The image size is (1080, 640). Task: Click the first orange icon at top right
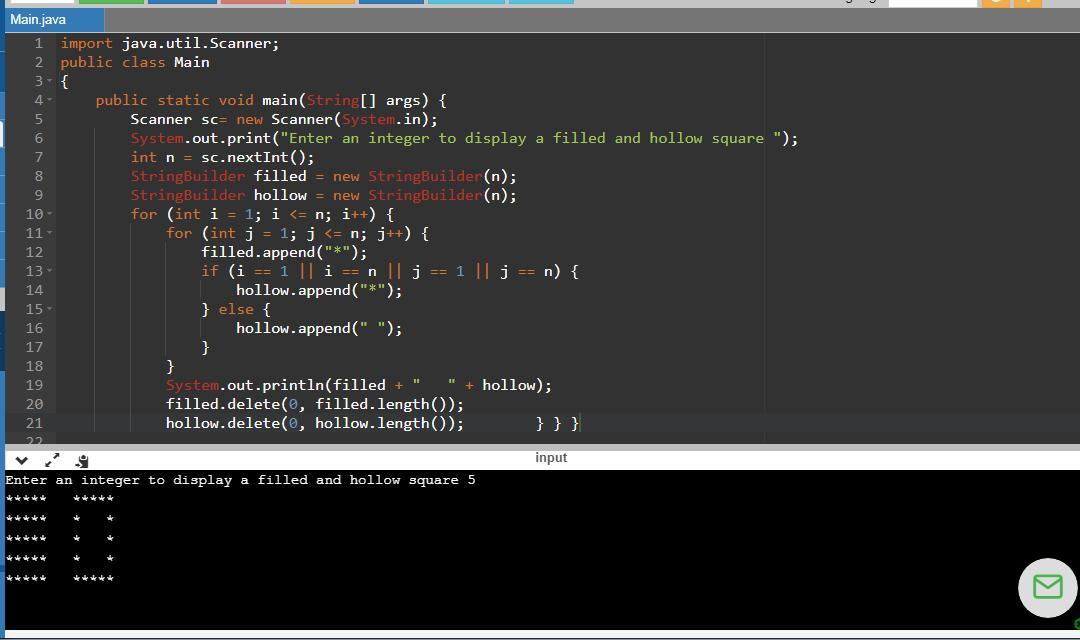(996, 3)
